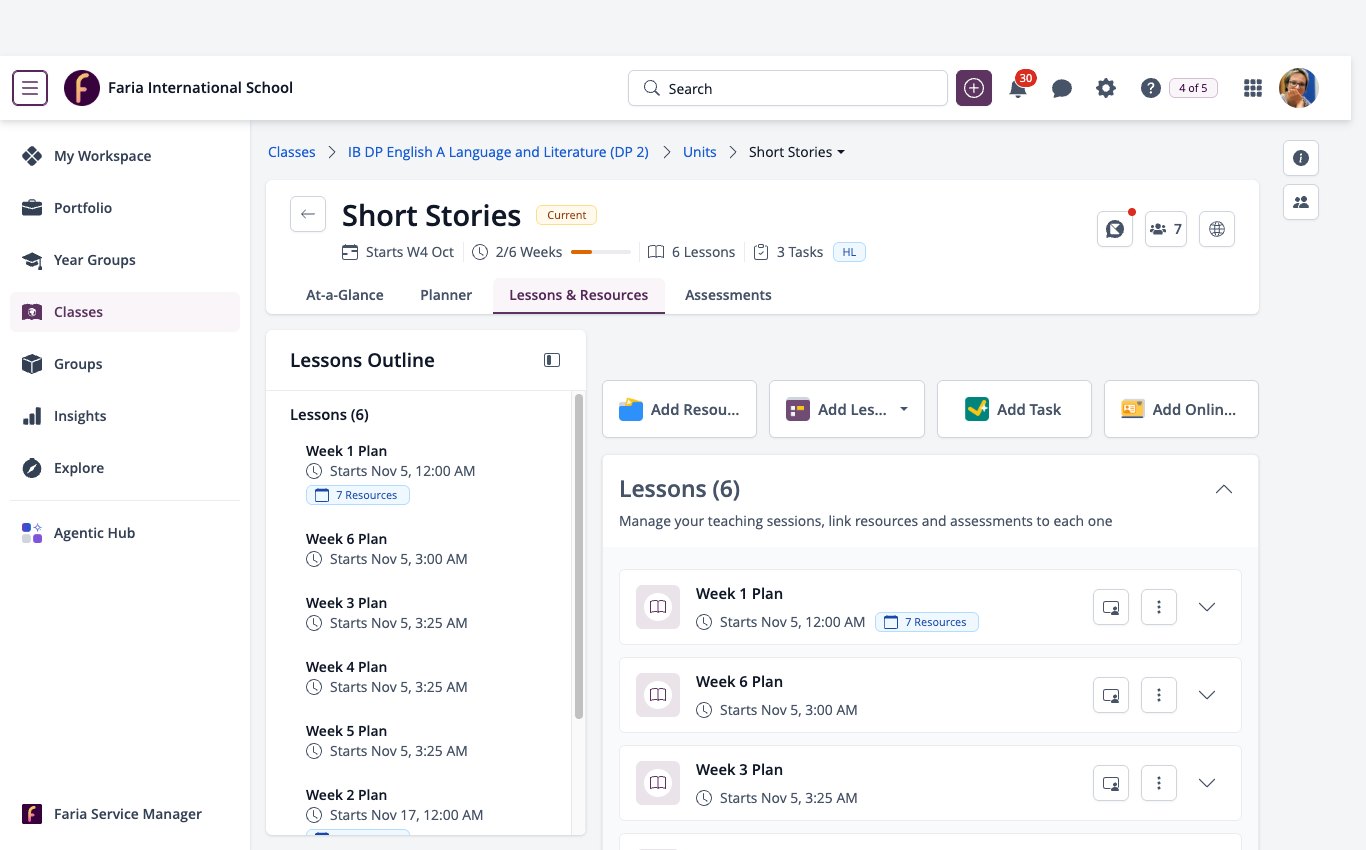The image size is (1366, 850).
Task: Open the app launcher grid icon
Action: click(1252, 88)
